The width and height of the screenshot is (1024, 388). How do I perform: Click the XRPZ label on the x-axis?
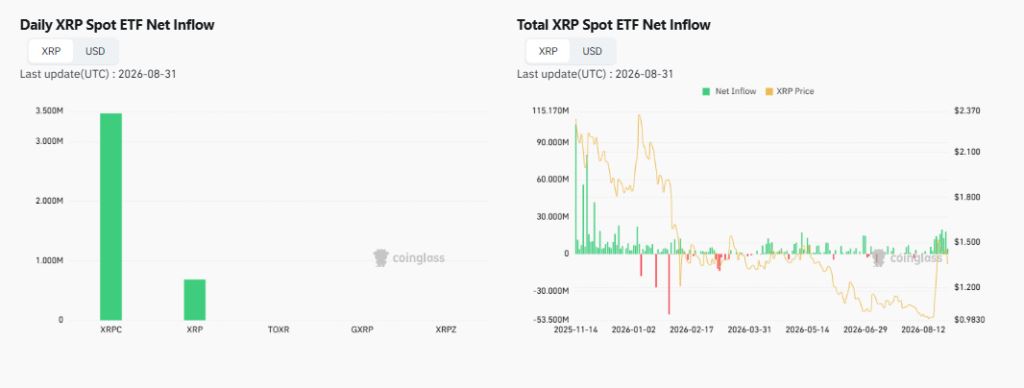click(x=446, y=330)
